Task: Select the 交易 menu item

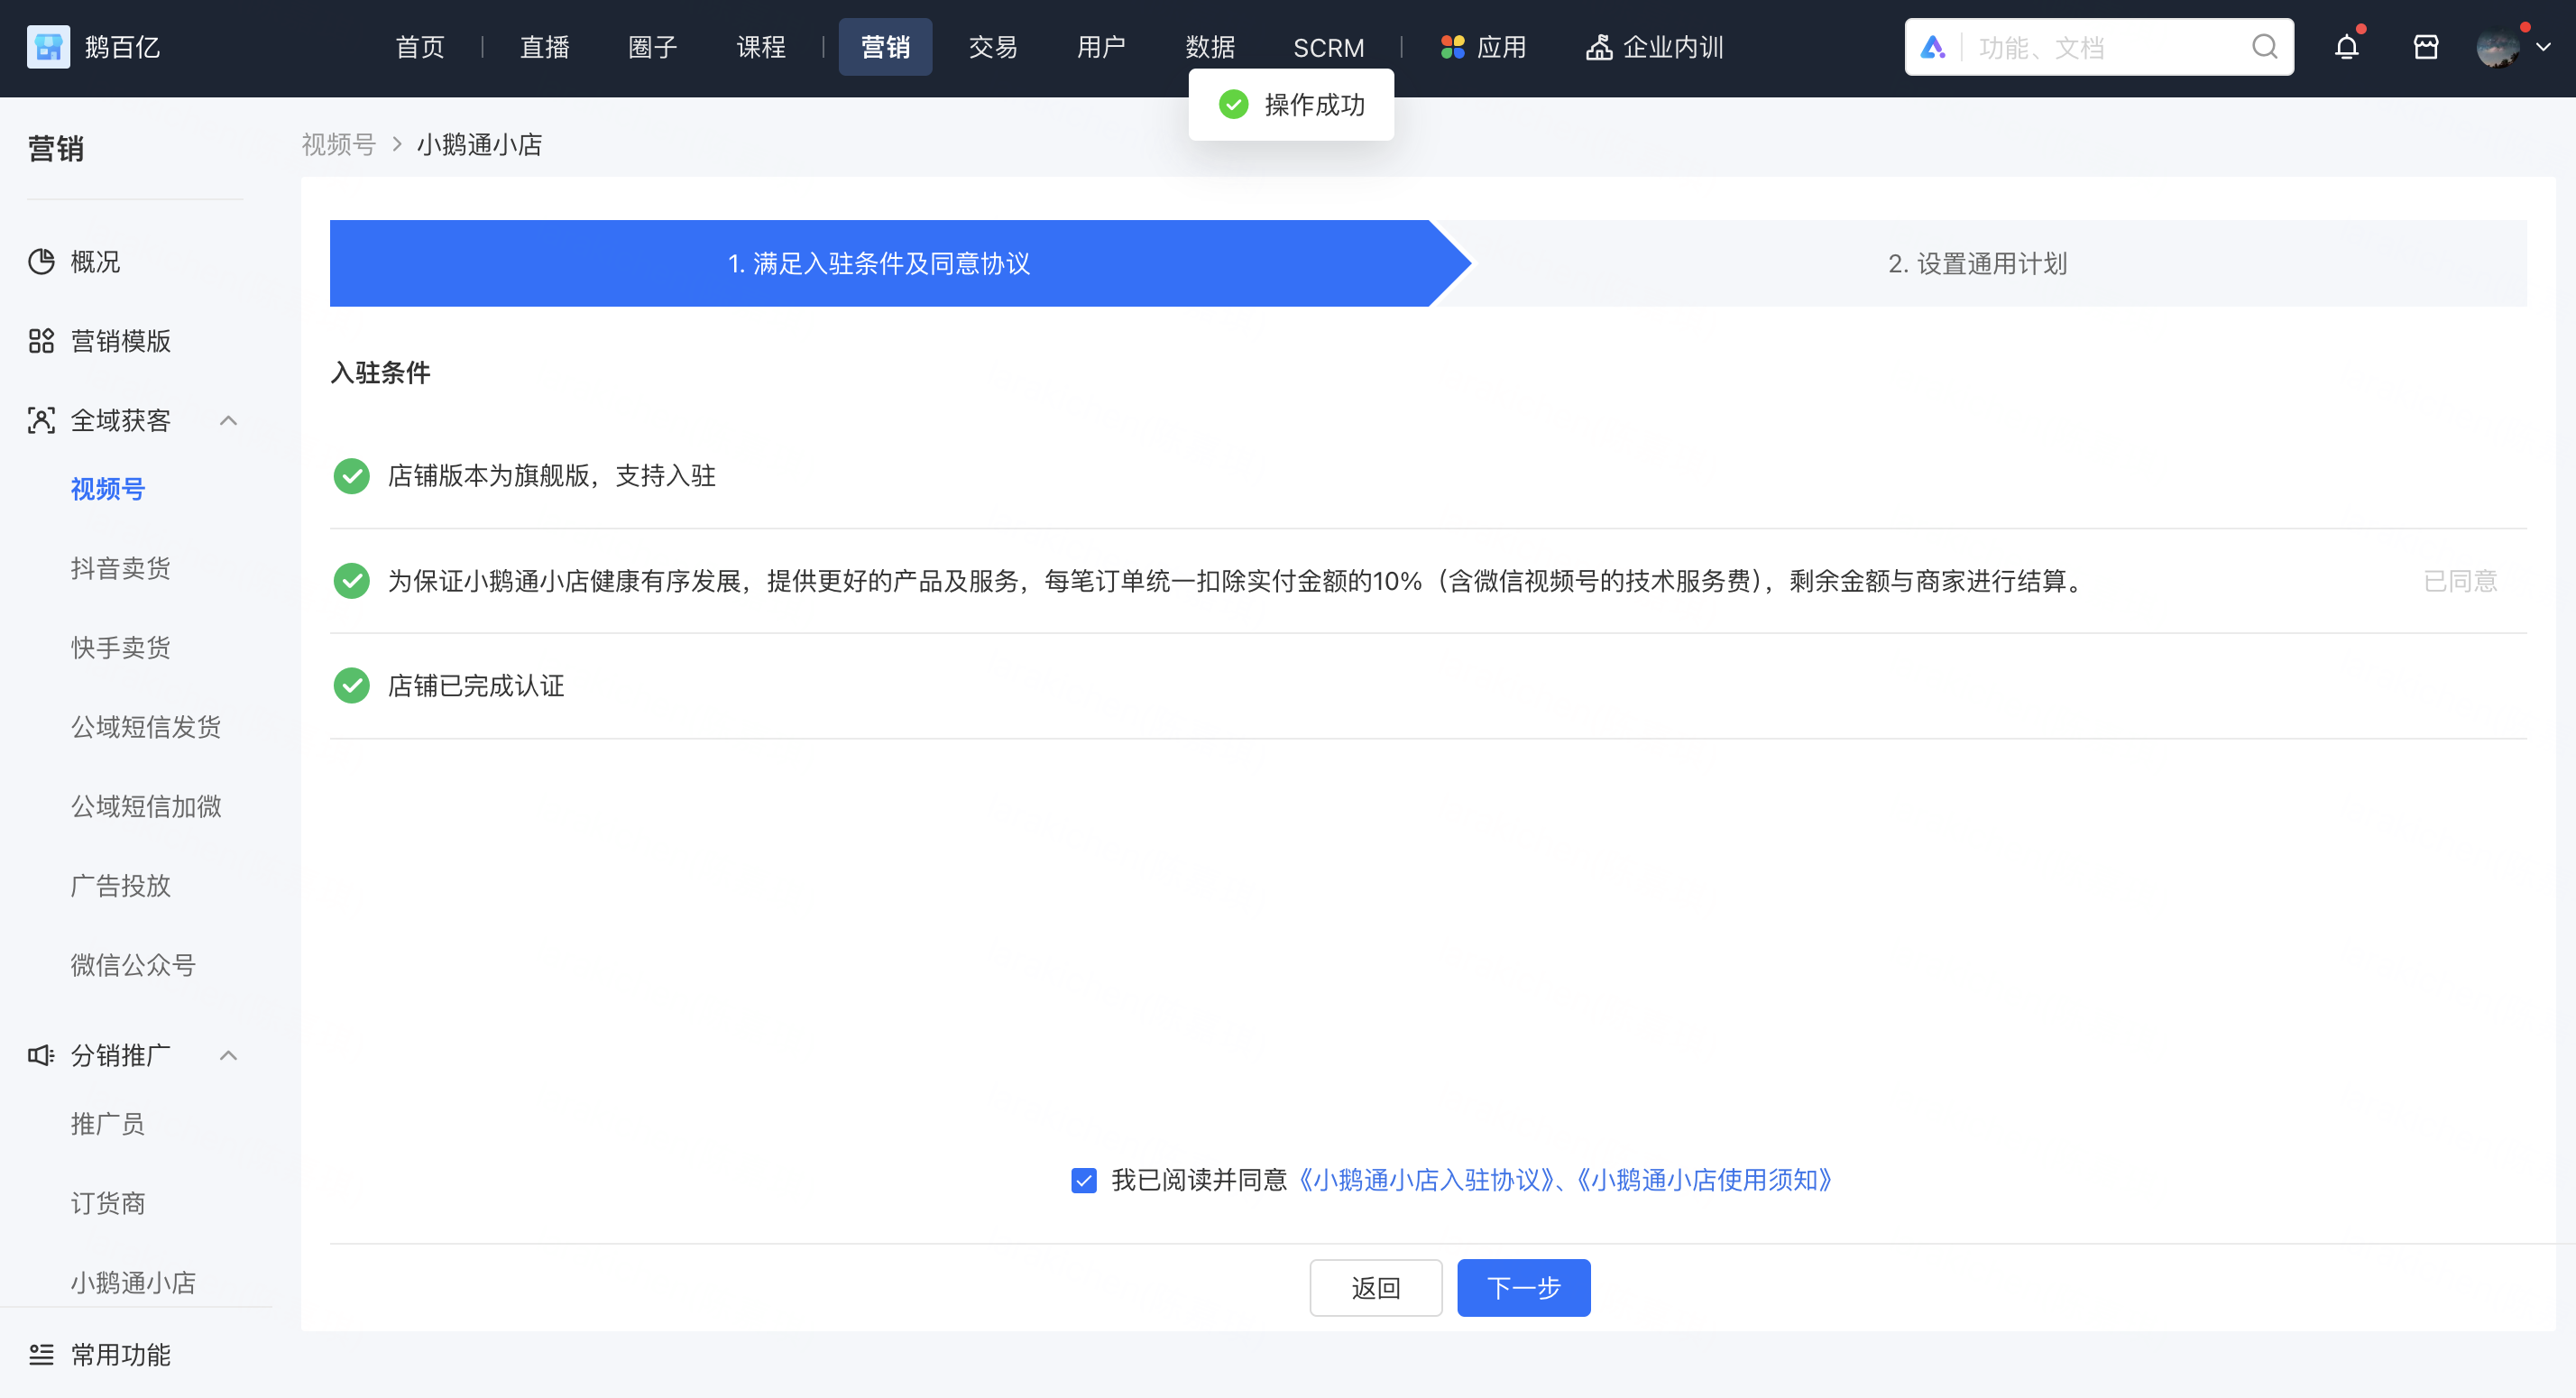Action: (992, 46)
